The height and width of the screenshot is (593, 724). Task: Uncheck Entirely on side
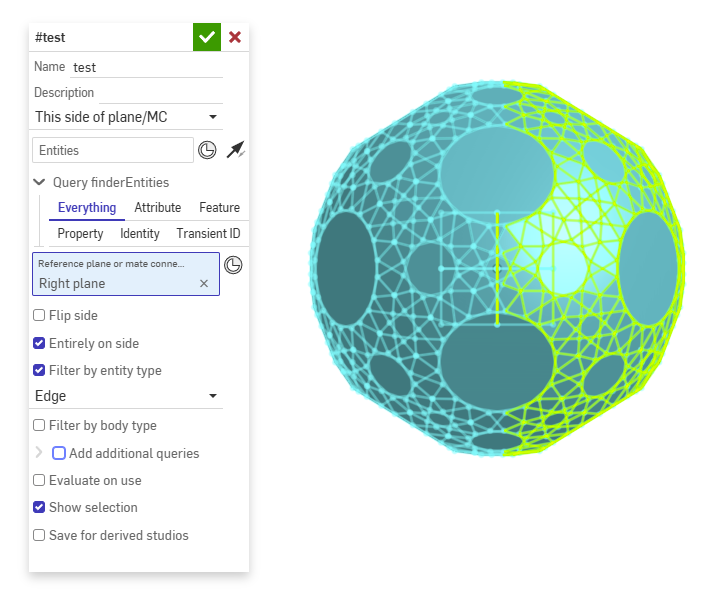coord(39,343)
